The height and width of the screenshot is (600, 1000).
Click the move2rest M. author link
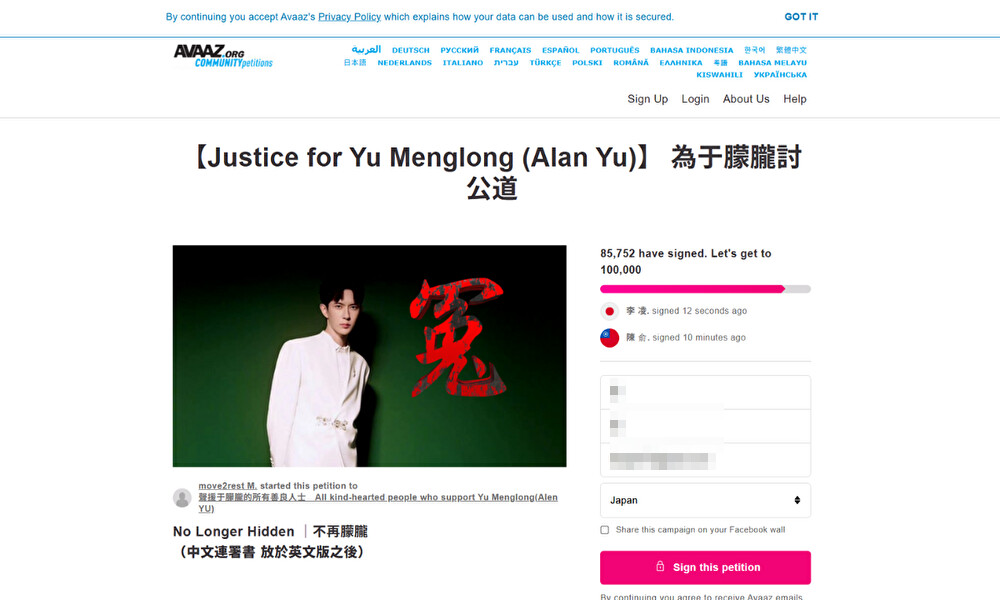click(228, 486)
